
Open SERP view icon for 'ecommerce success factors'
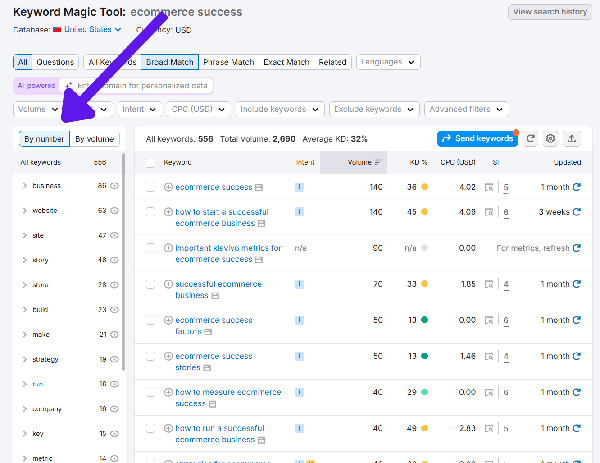[489, 320]
